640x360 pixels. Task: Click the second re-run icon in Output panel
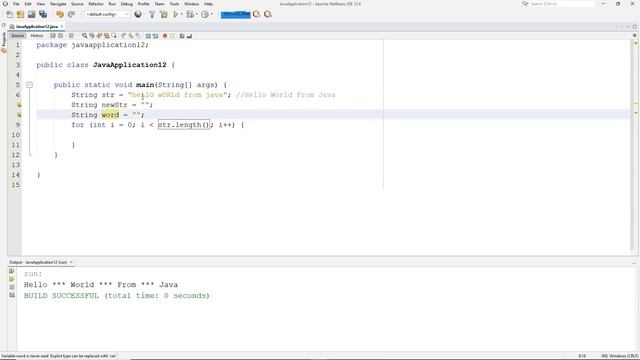[x=12, y=279]
